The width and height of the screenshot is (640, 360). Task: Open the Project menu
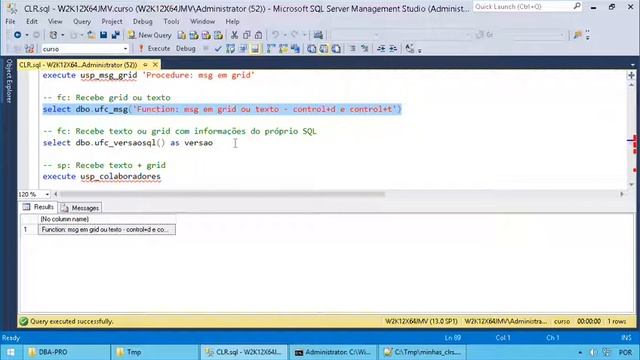[112, 22]
